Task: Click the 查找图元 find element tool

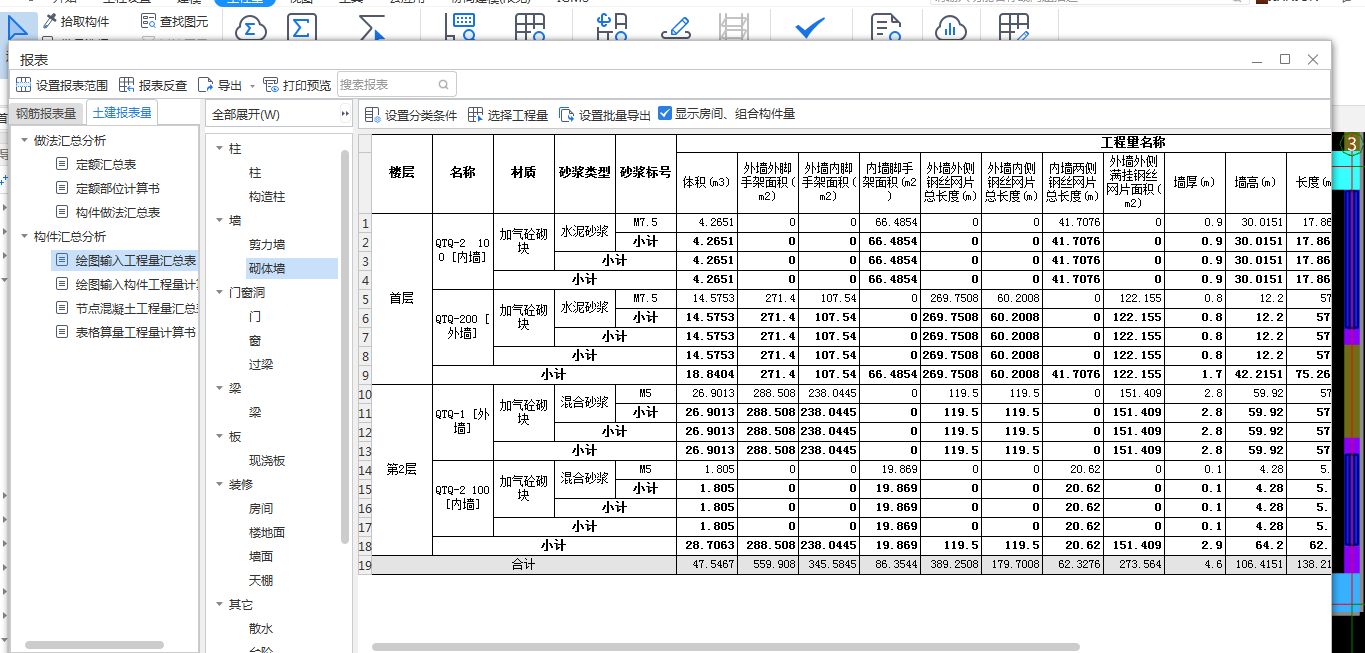Action: (175, 21)
